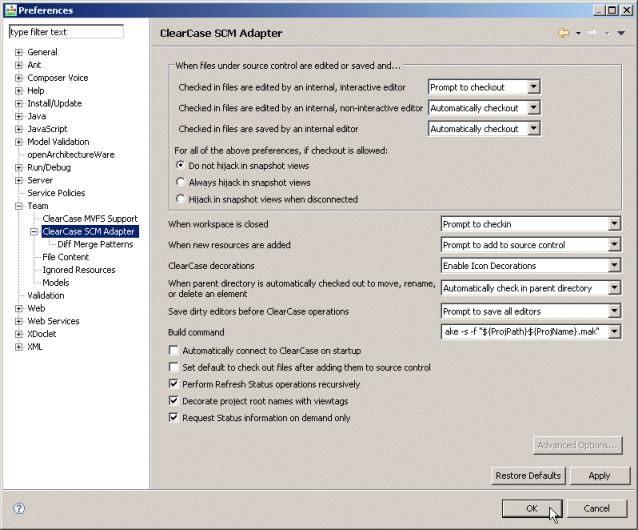Image resolution: width=638 pixels, height=530 pixels.
Task: Expand the Install/Update node
Action: pos(19,103)
